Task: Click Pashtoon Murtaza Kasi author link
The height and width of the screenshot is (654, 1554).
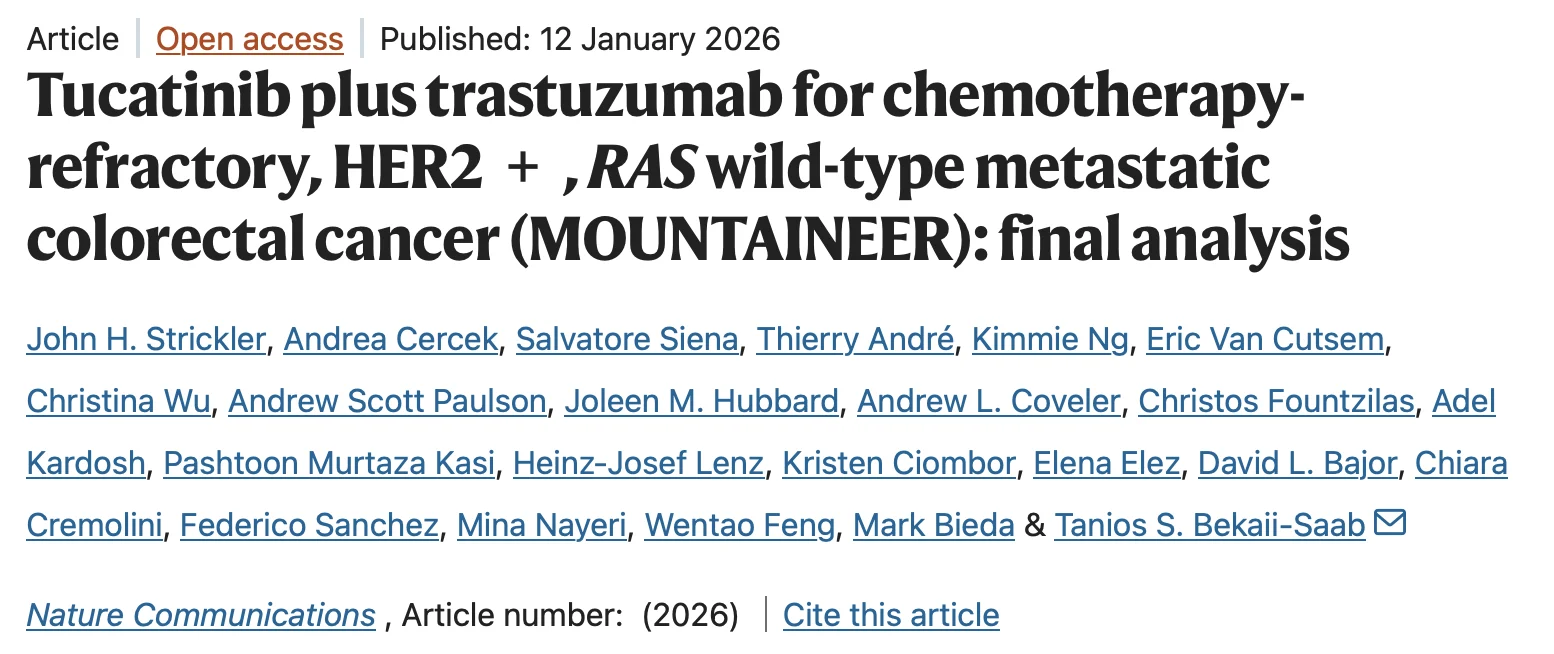Action: pos(329,464)
